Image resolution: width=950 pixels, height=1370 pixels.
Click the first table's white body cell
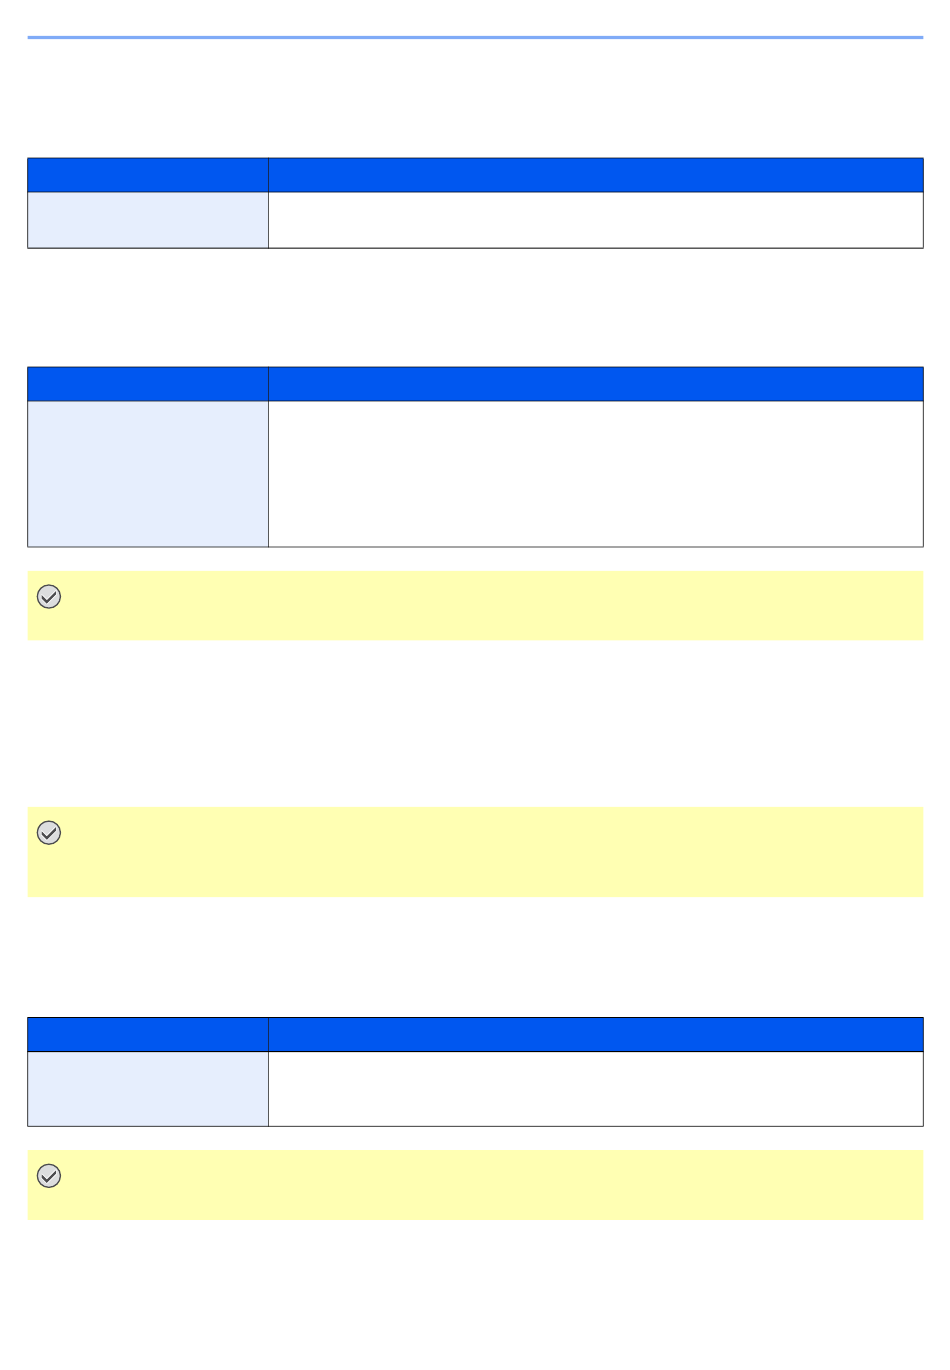596,220
